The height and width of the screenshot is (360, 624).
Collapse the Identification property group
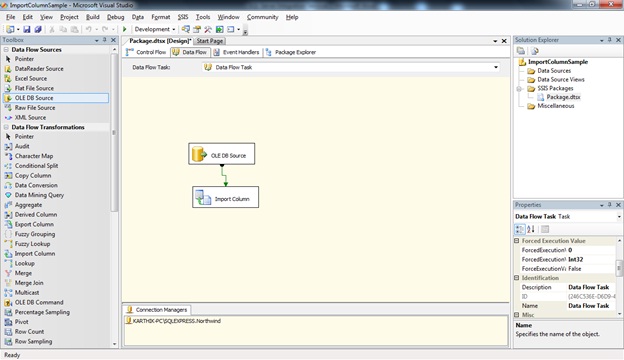[x=517, y=278]
